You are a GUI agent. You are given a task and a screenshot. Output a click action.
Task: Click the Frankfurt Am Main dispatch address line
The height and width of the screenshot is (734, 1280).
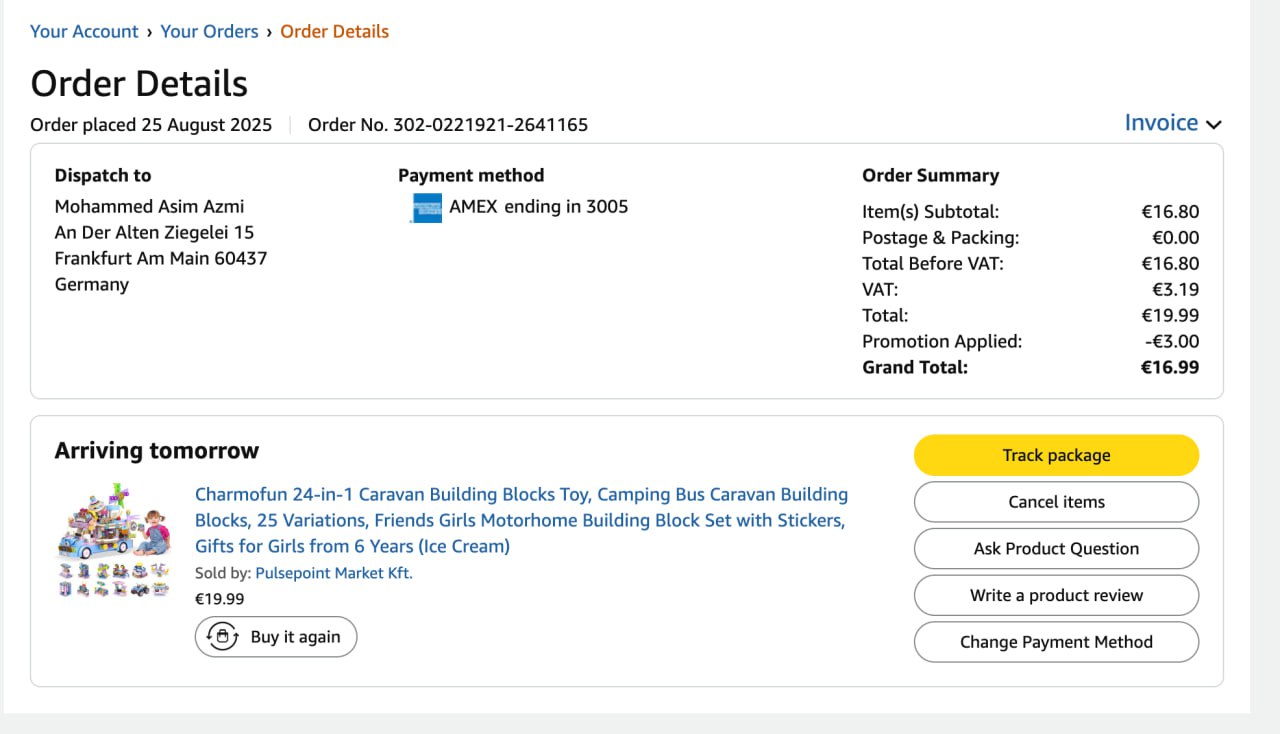coord(161,258)
